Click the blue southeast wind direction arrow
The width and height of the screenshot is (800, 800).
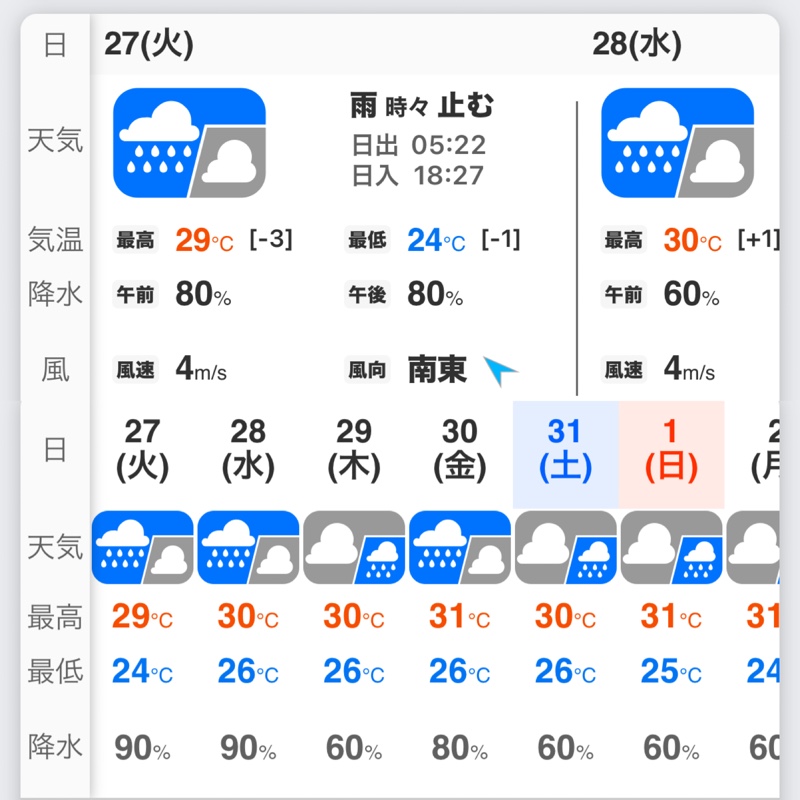coord(500,370)
